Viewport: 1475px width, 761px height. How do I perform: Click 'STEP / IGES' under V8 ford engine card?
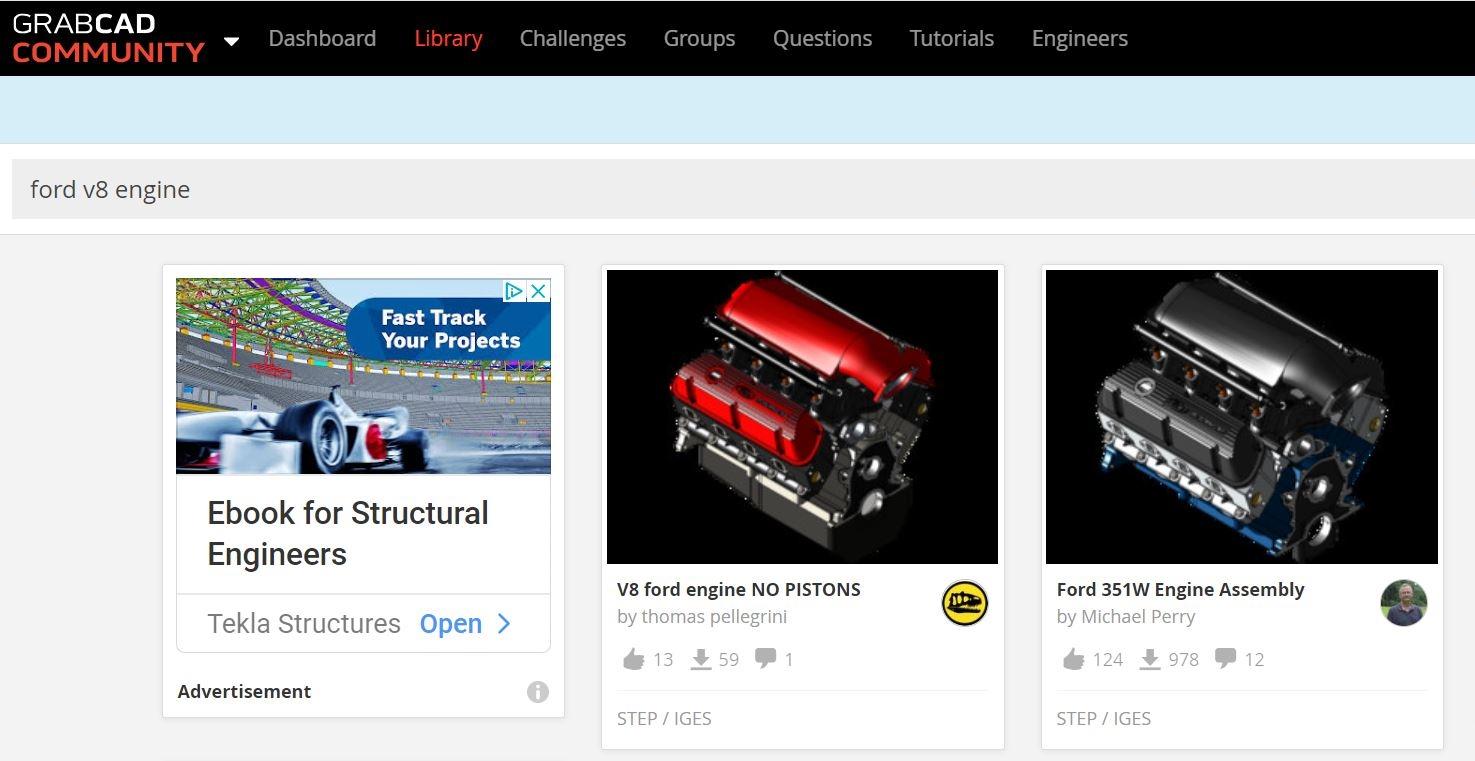(664, 718)
